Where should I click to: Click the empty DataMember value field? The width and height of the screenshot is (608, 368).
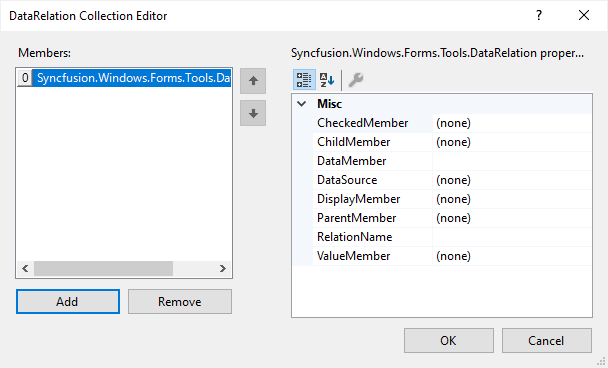click(x=512, y=161)
